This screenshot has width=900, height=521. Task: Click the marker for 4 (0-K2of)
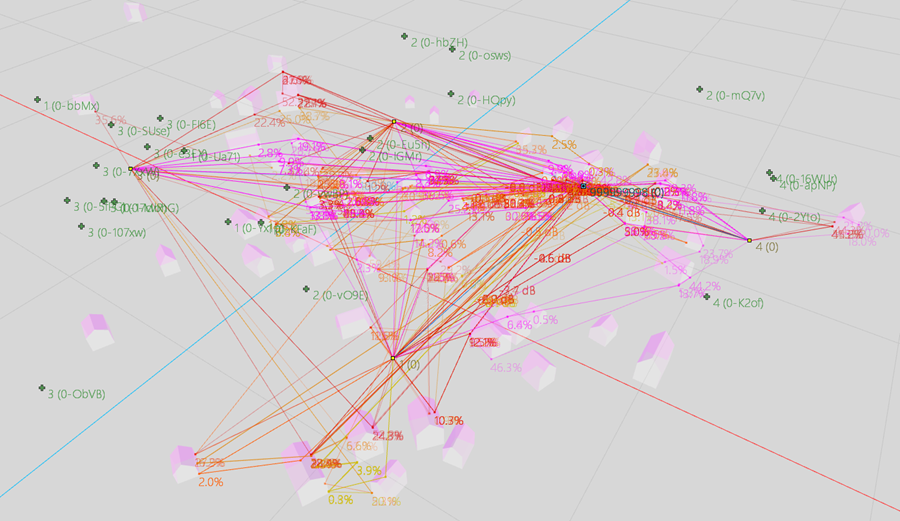tap(706, 296)
